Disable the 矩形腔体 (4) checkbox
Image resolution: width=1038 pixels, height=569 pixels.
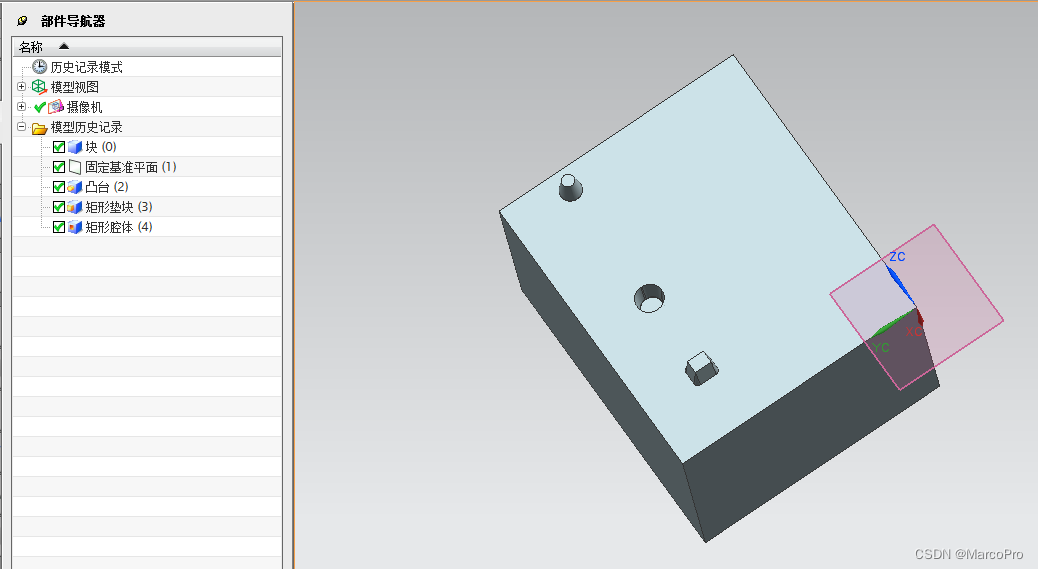coord(59,227)
